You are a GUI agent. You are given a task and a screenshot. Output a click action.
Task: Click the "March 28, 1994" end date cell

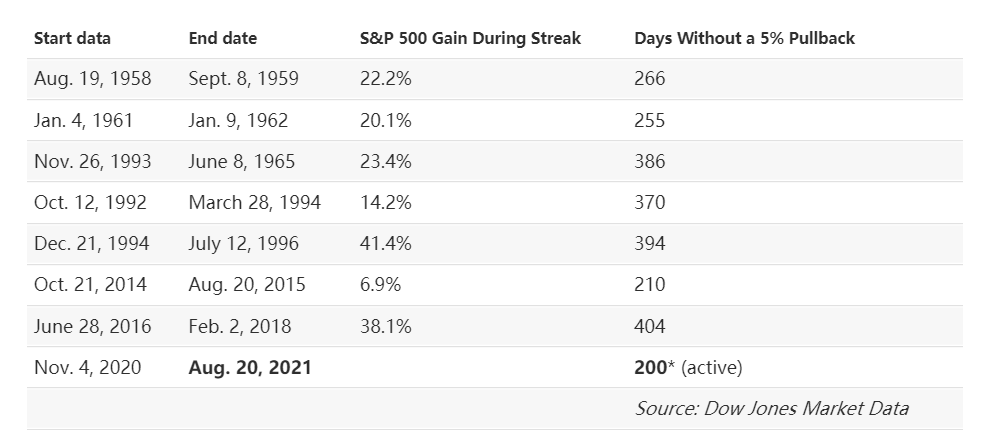click(254, 202)
